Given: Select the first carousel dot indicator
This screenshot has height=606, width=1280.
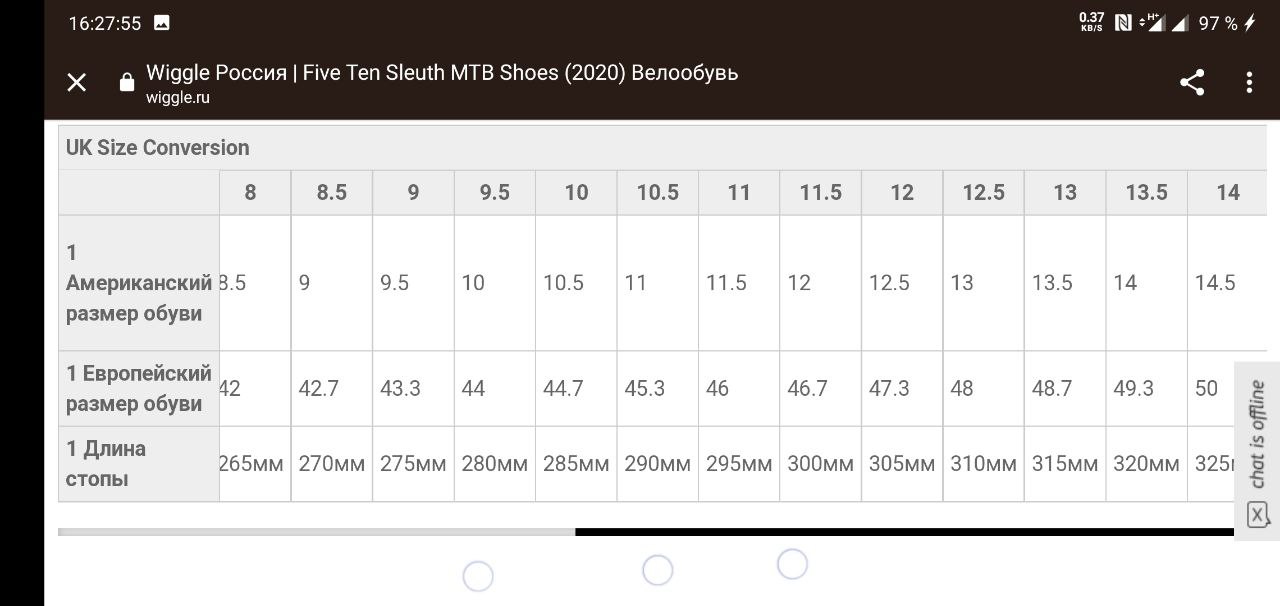Looking at the screenshot, I should pos(478,576).
